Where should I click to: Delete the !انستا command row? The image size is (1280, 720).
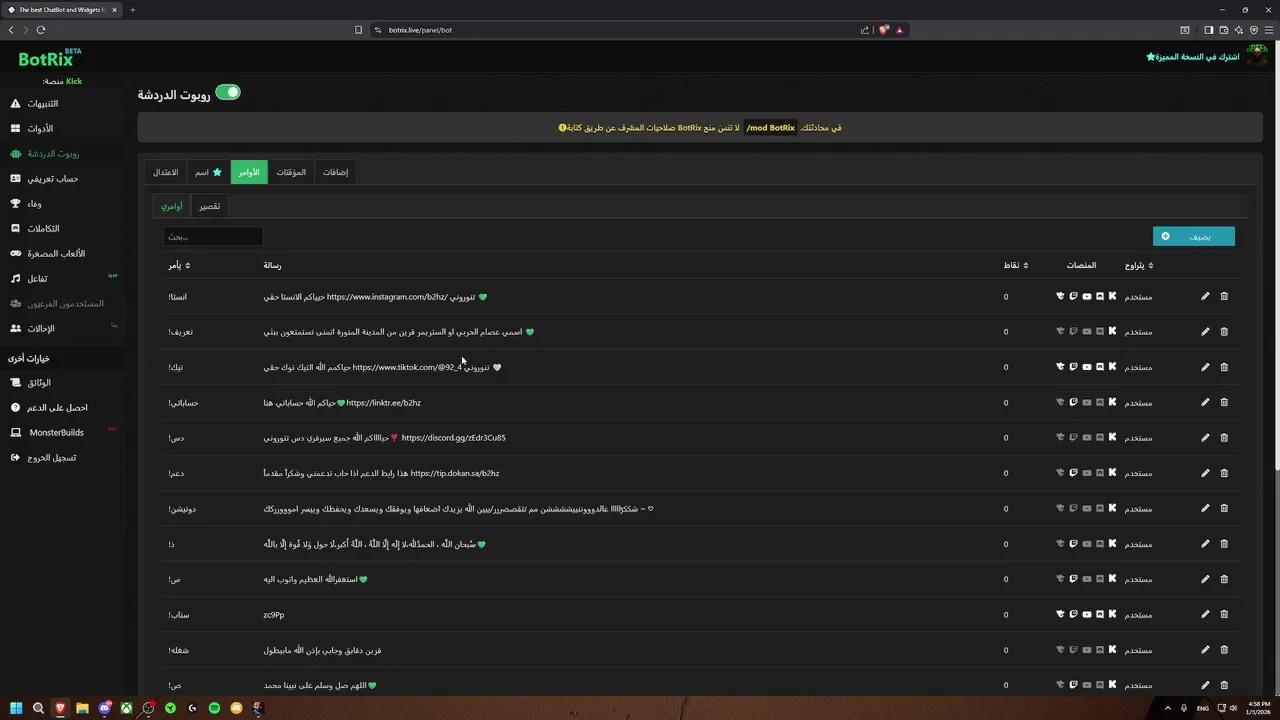1224,296
